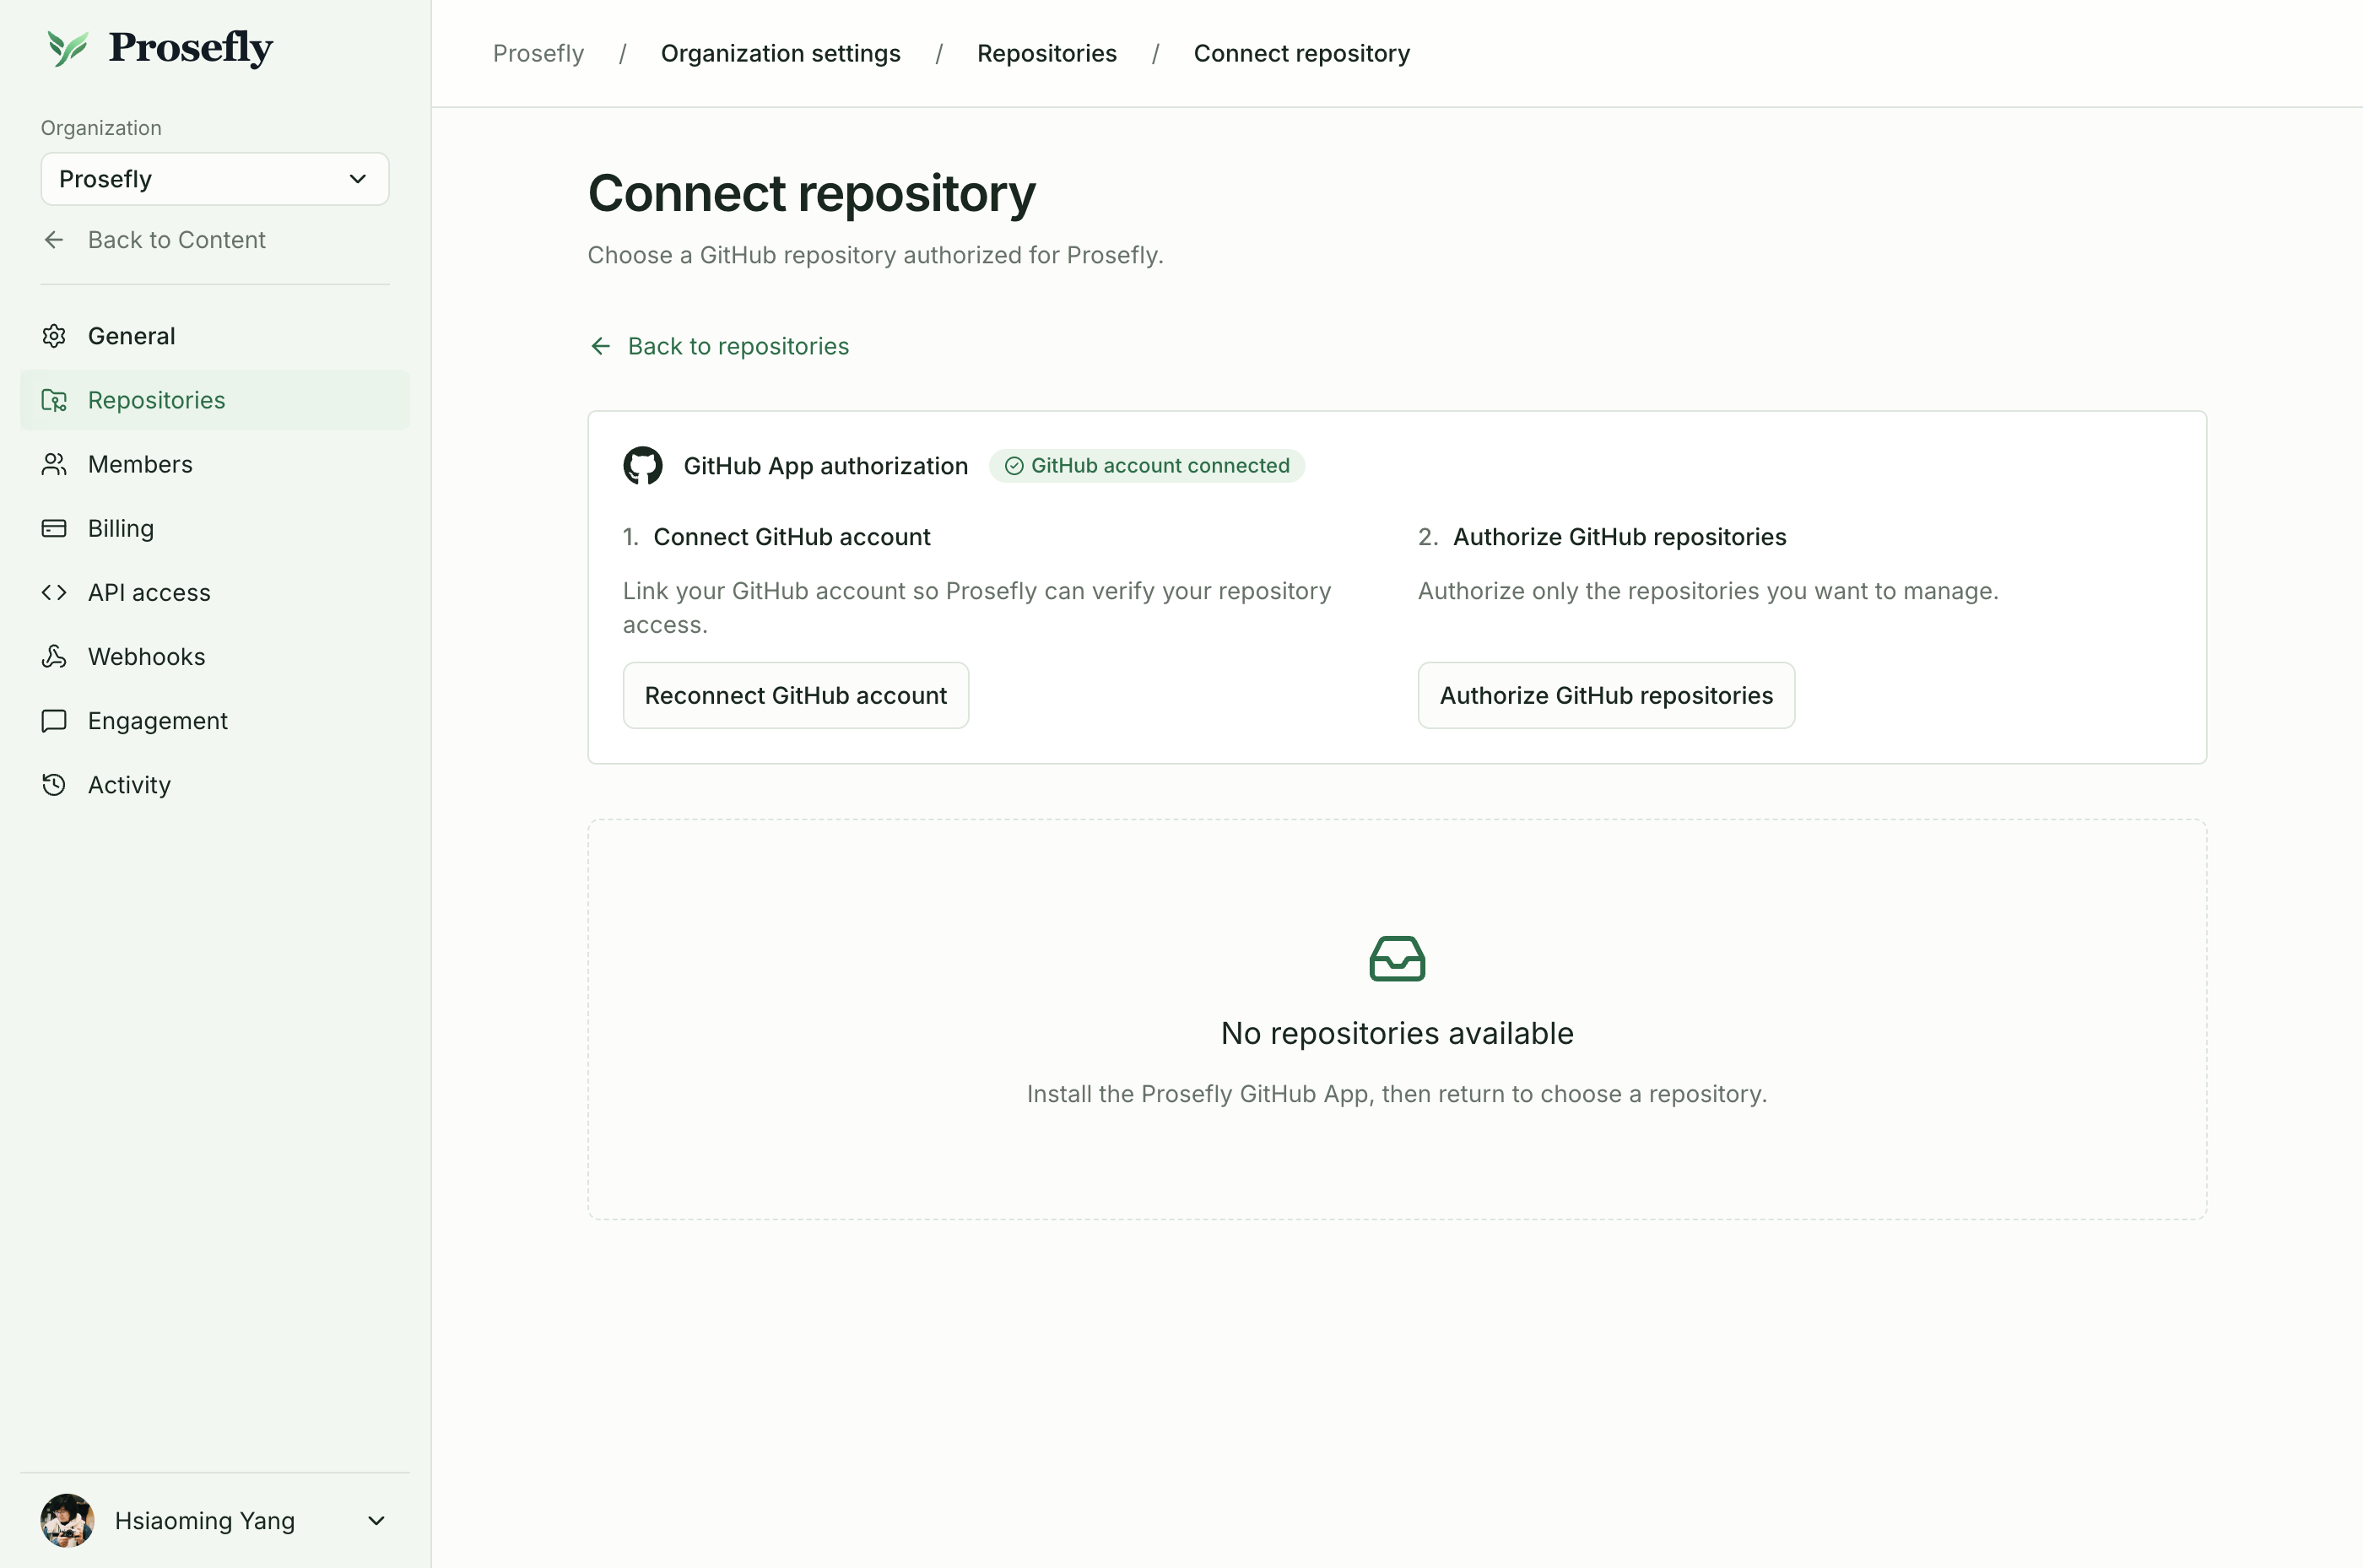
Task: Select Members in the sidebar
Action: (x=215, y=464)
